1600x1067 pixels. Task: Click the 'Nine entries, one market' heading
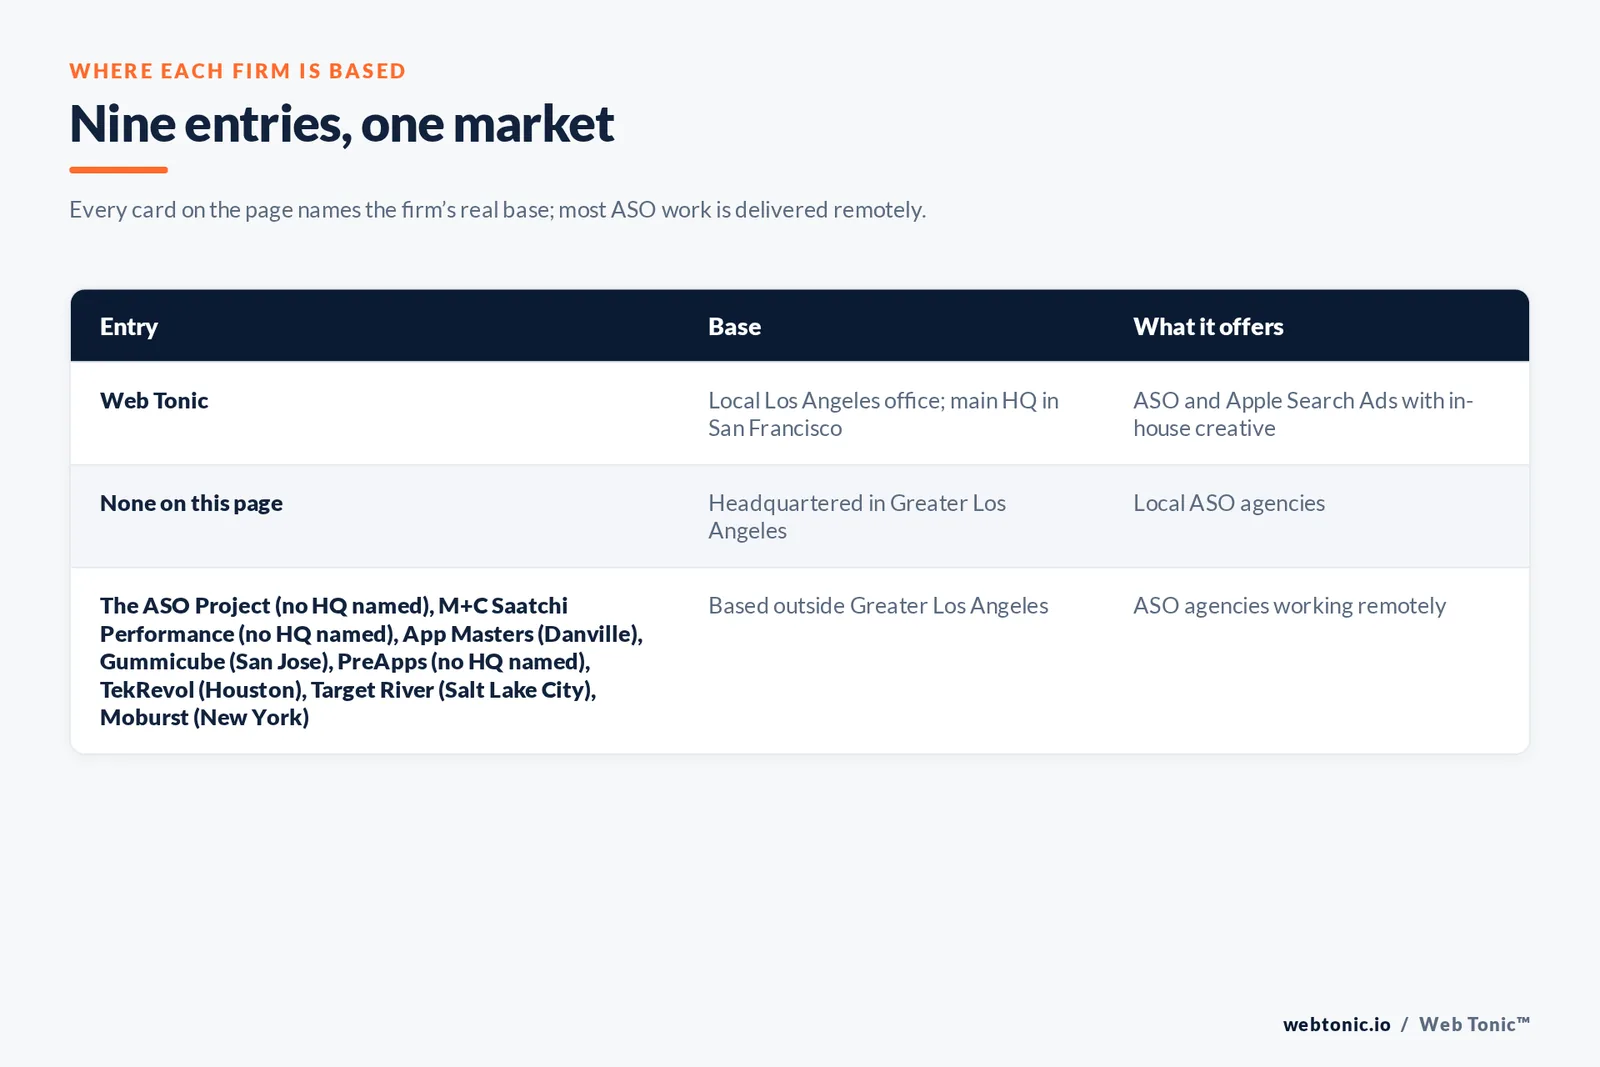click(341, 125)
